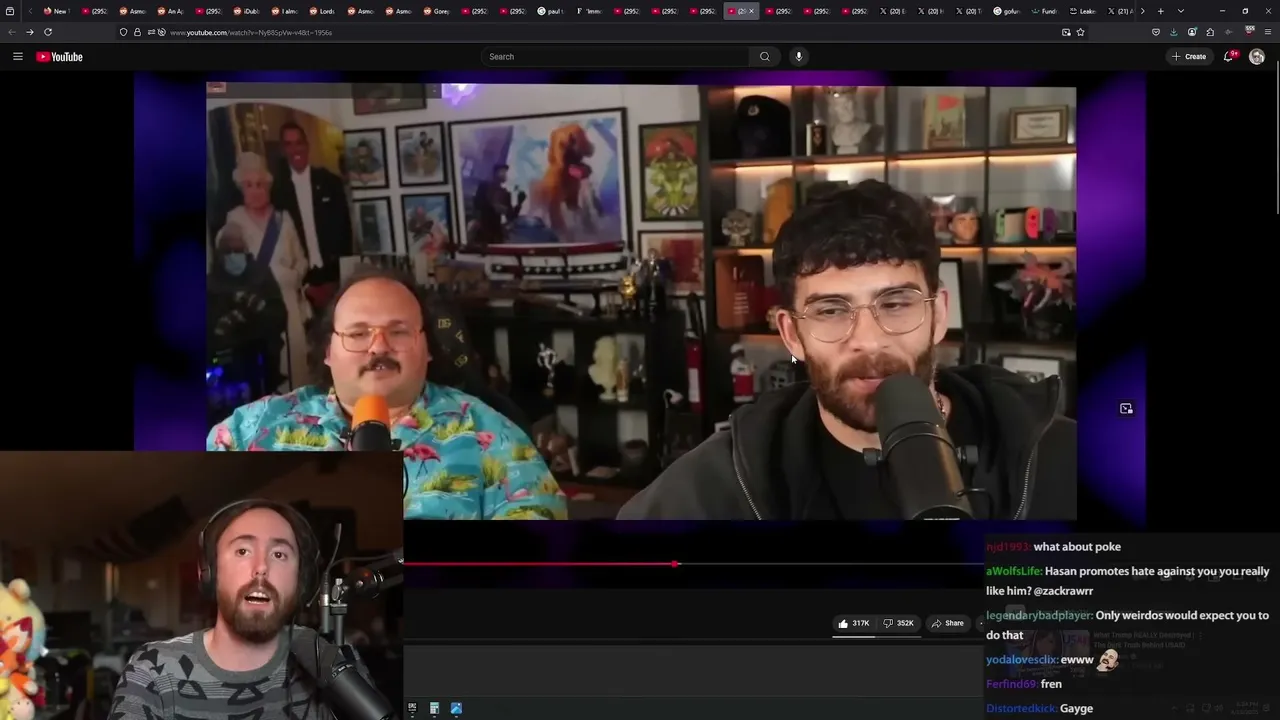Open the YouTube account avatar menu
The width and height of the screenshot is (1280, 720).
point(1257,57)
